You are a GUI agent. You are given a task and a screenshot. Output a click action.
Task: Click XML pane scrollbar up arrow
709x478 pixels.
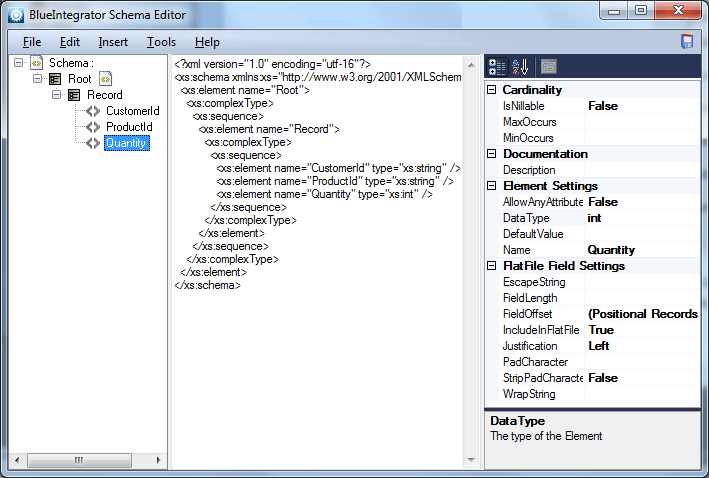pyautogui.click(x=471, y=65)
